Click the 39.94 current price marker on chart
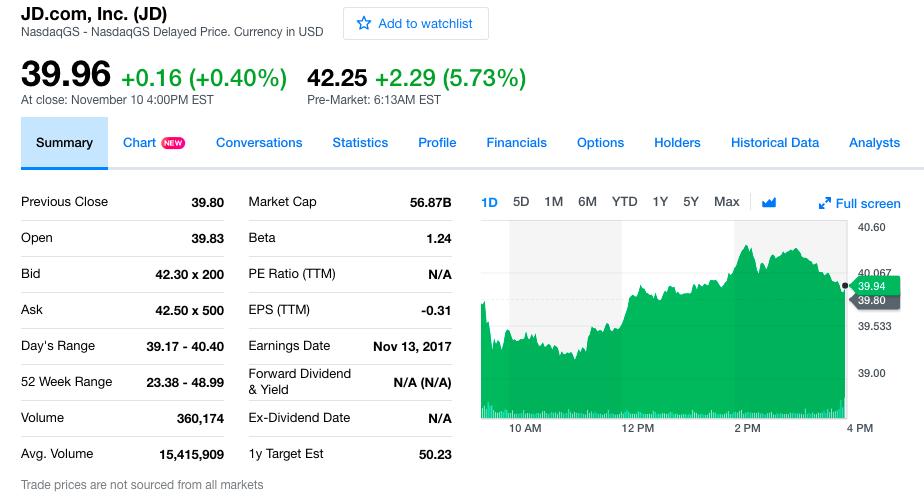Image resolution: width=924 pixels, height=499 pixels. (x=872, y=286)
